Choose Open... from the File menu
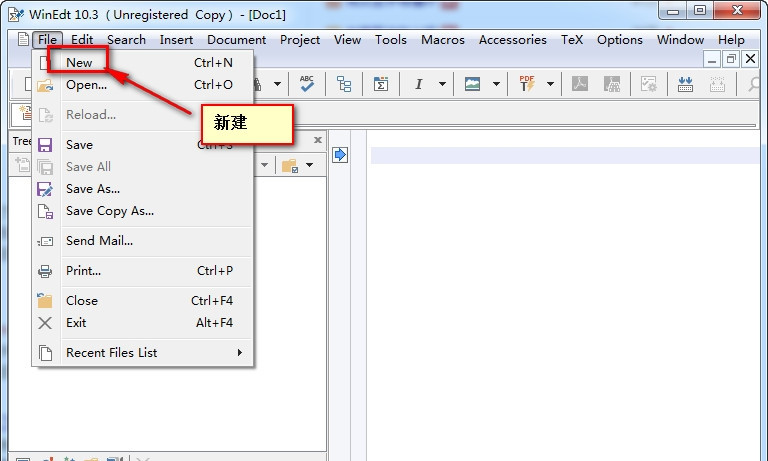The image size is (768, 461). (142, 85)
